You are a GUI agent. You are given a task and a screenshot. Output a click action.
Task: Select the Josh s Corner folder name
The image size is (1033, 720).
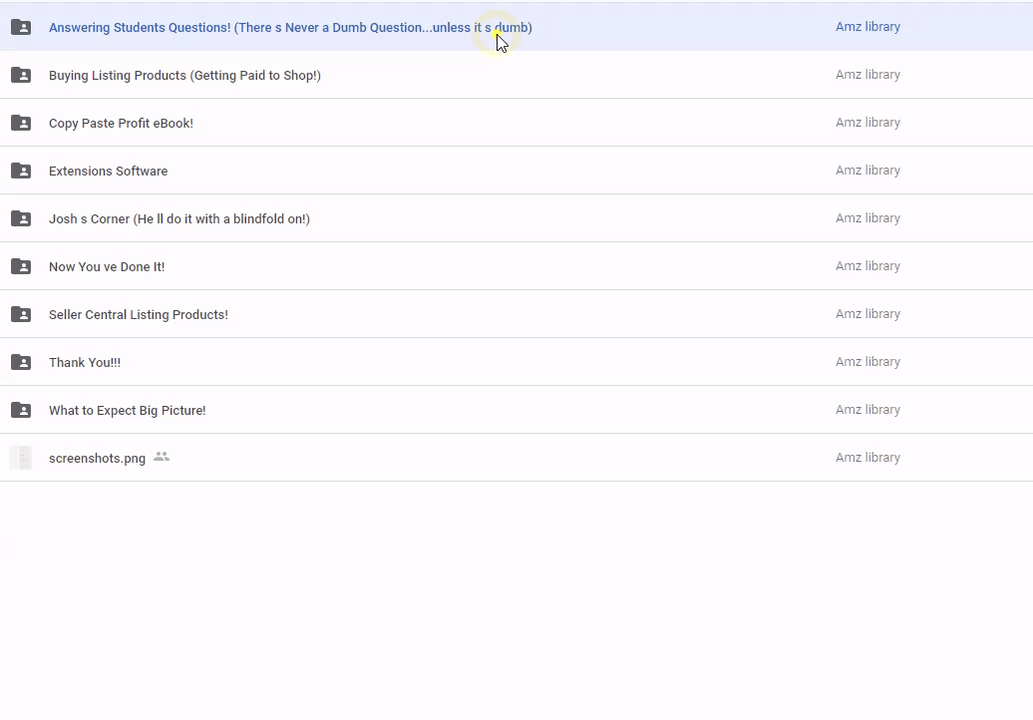tap(179, 219)
